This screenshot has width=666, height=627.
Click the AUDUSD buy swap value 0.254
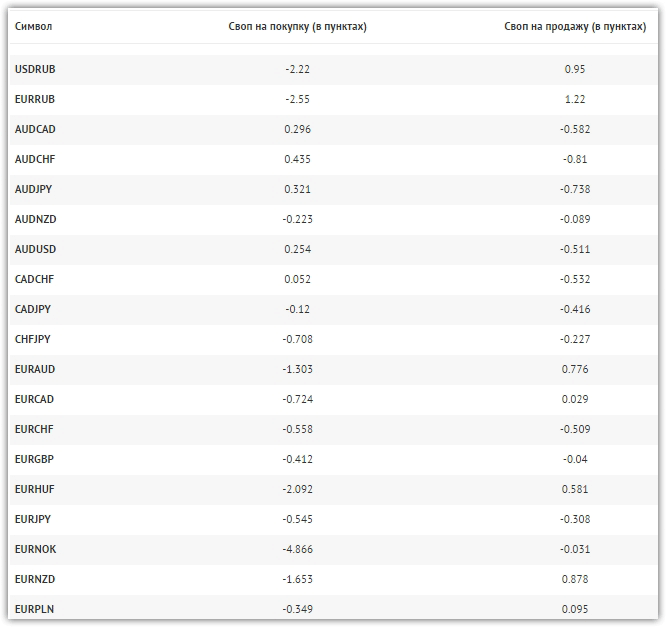297,249
